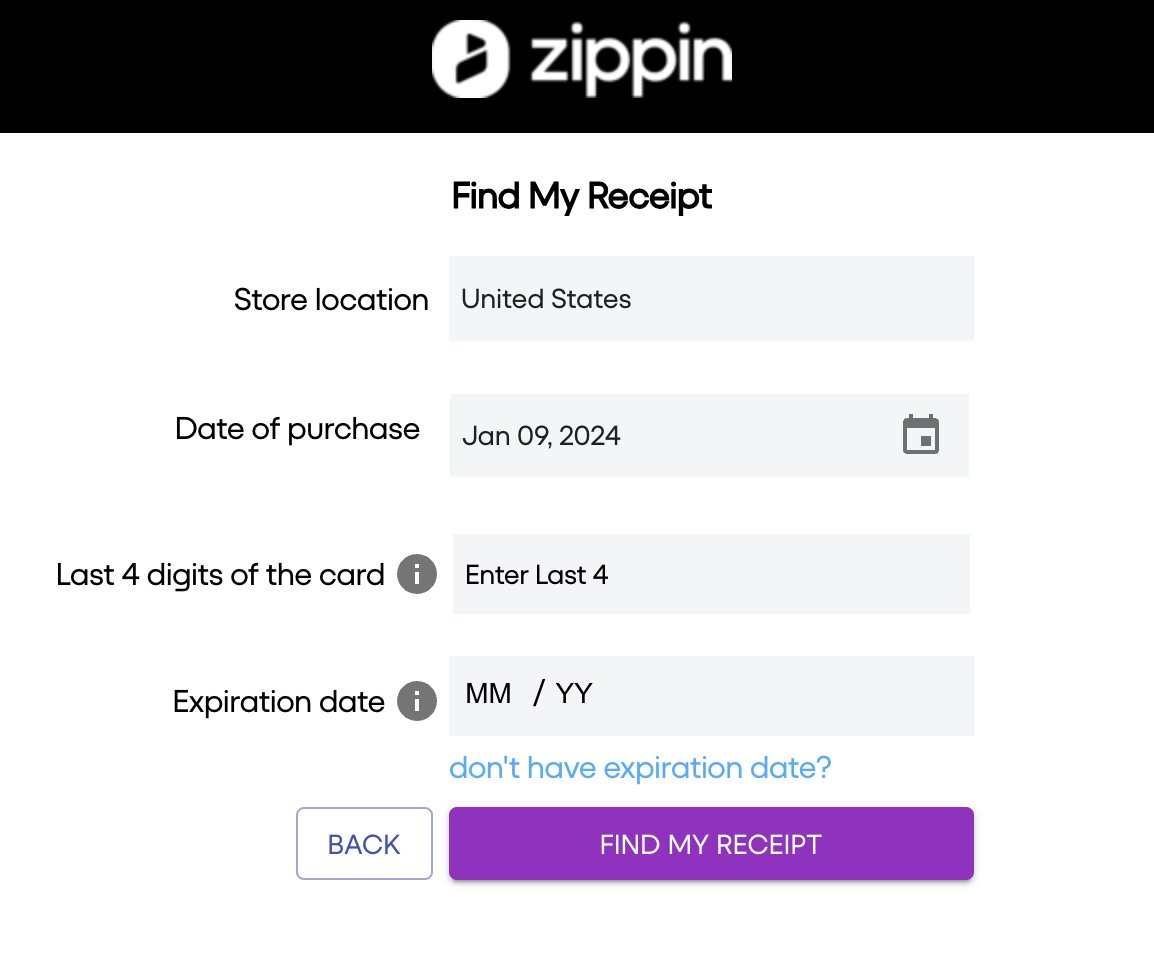Click the MM month portion of expiration

click(487, 693)
